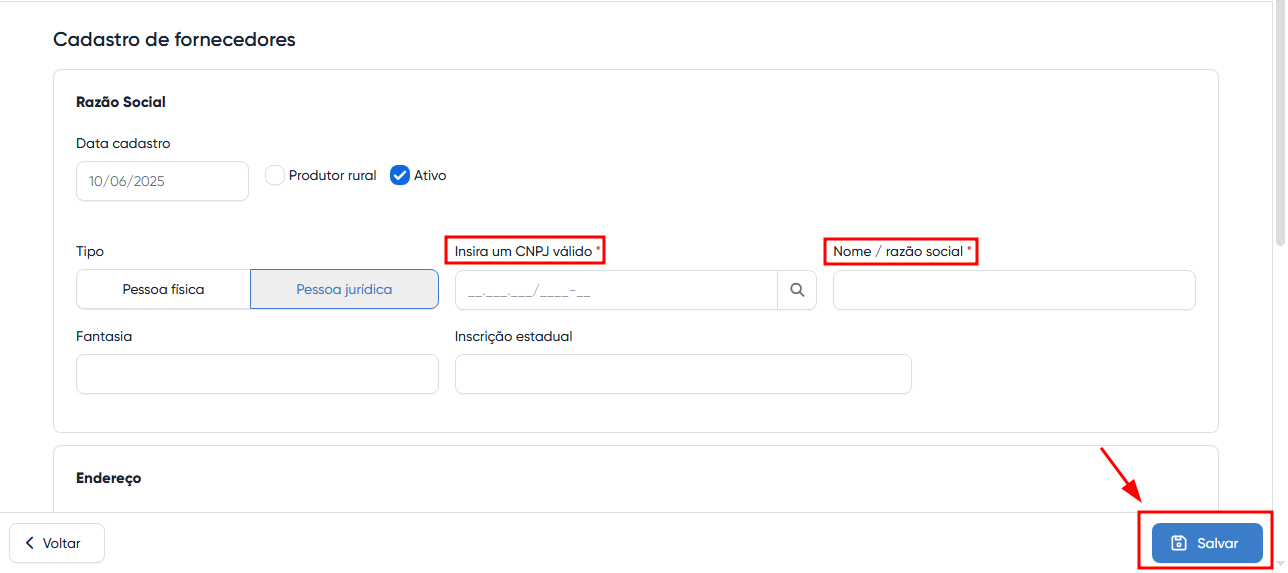Click into the Fantasia text field
This screenshot has width=1288, height=573.
coord(257,374)
